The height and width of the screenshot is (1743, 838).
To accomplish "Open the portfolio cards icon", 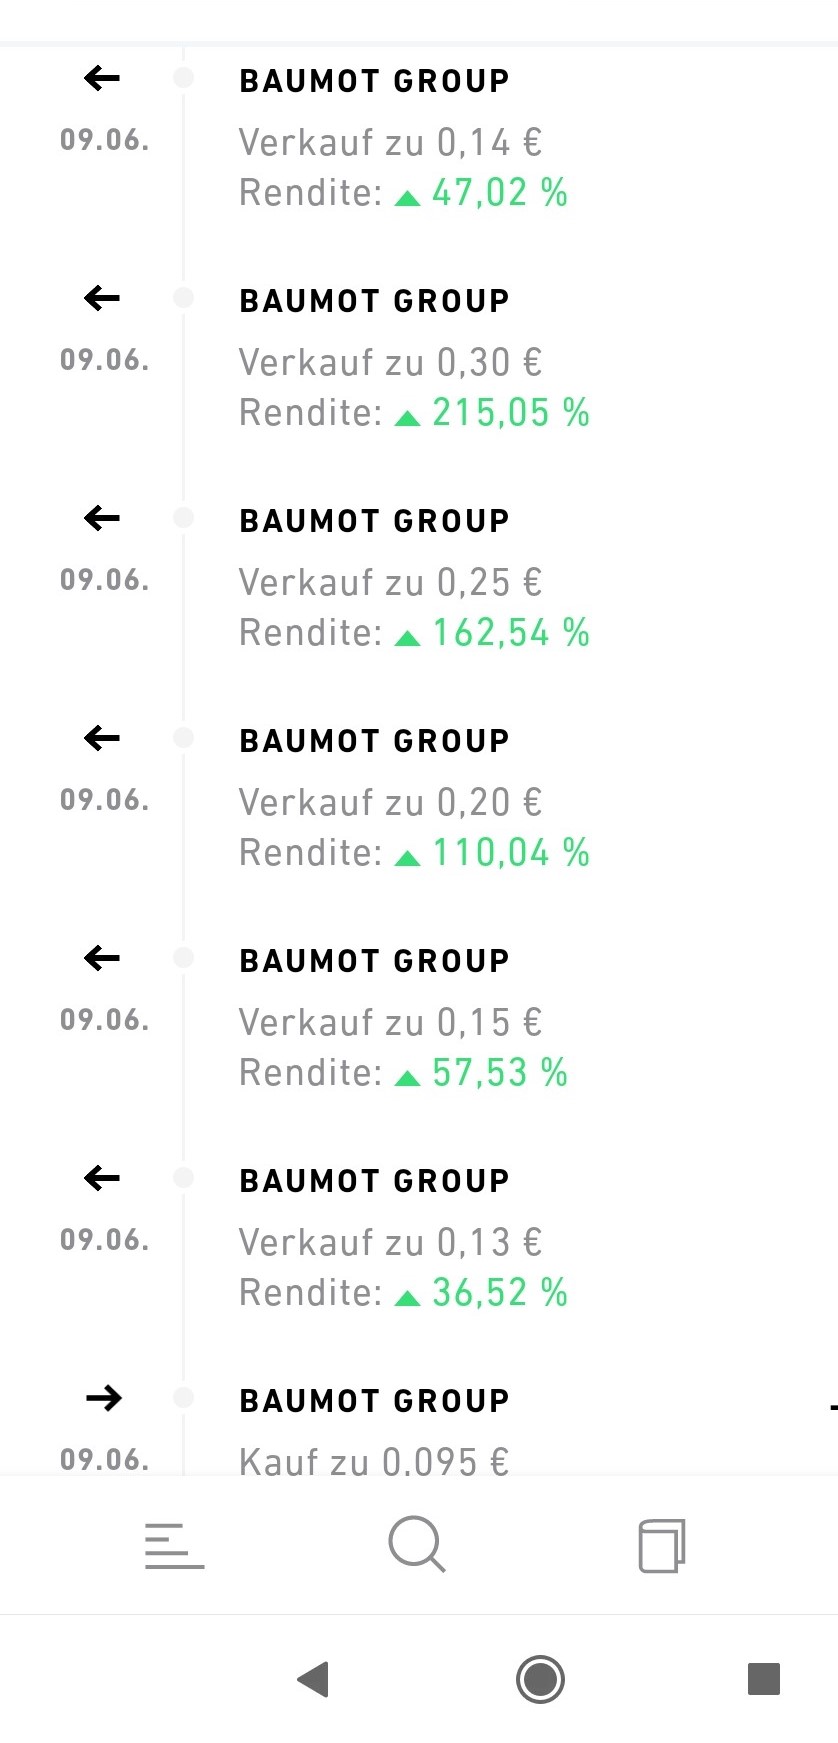I will [x=661, y=1546].
